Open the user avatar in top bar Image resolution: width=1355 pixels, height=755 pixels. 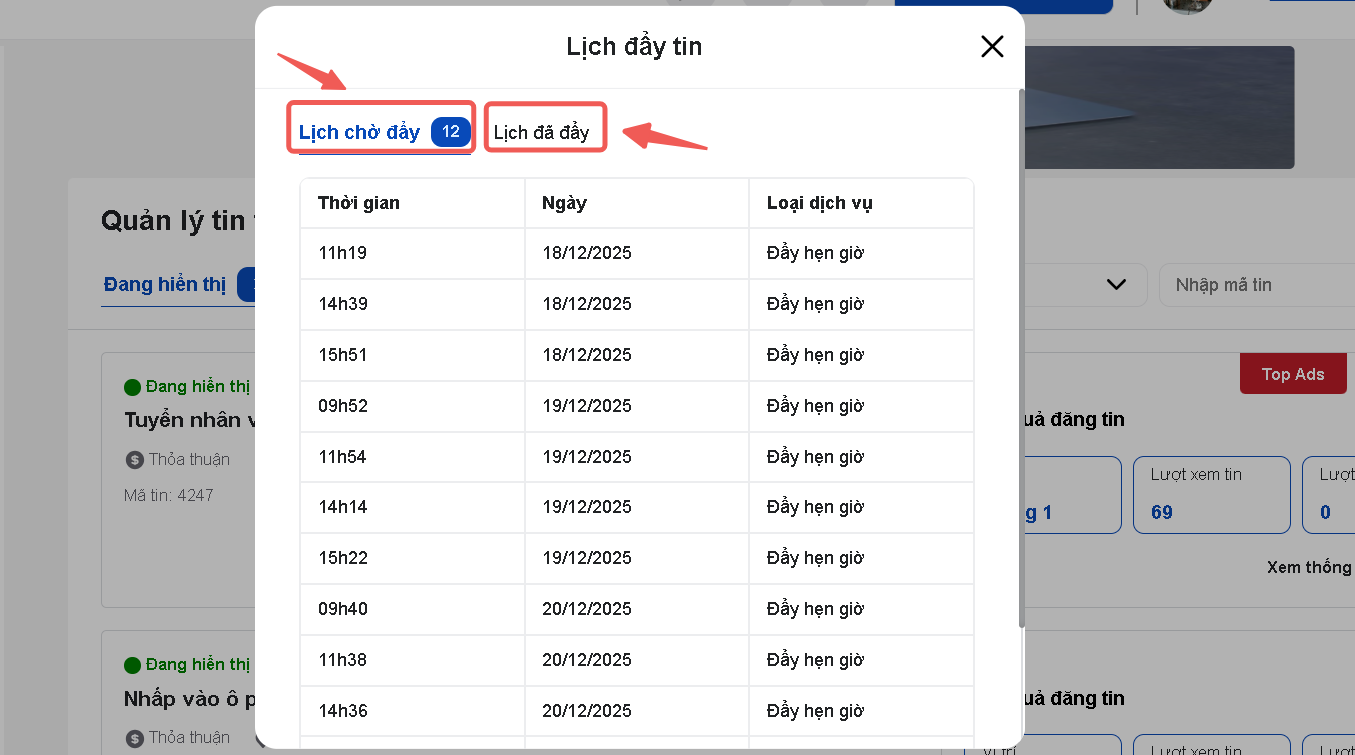(1187, 6)
